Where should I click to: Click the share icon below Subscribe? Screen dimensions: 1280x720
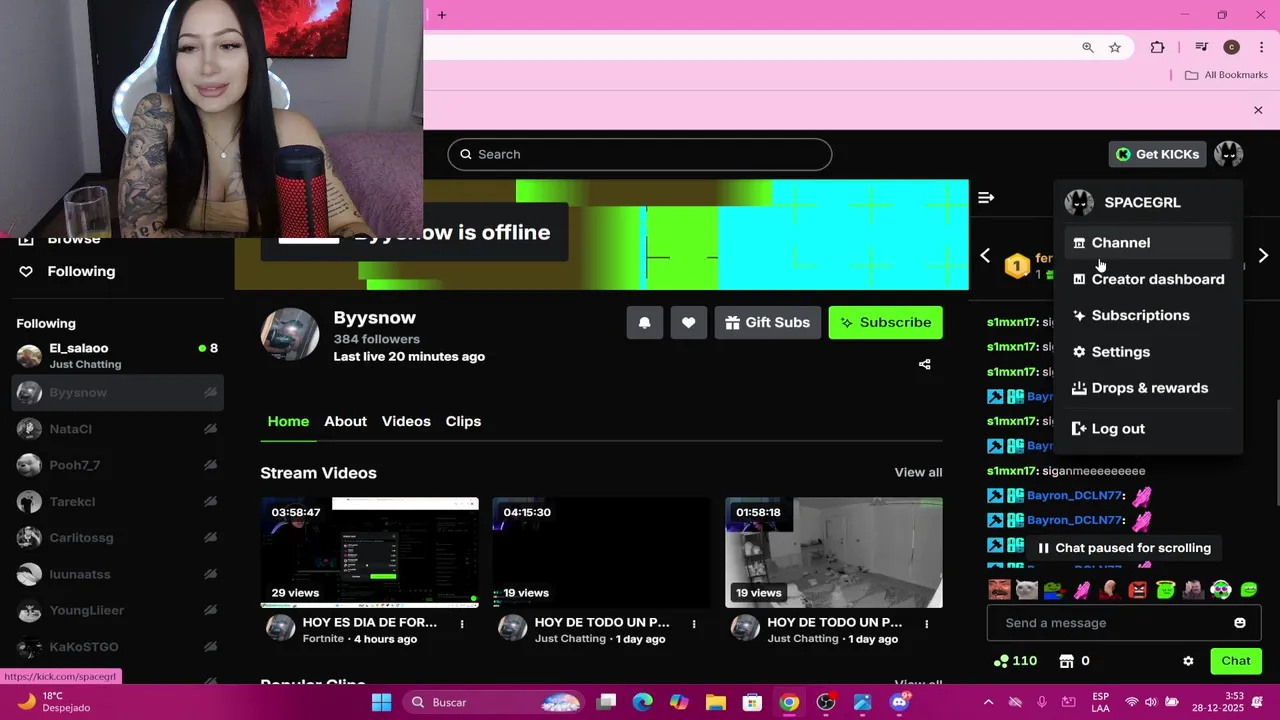click(924, 364)
